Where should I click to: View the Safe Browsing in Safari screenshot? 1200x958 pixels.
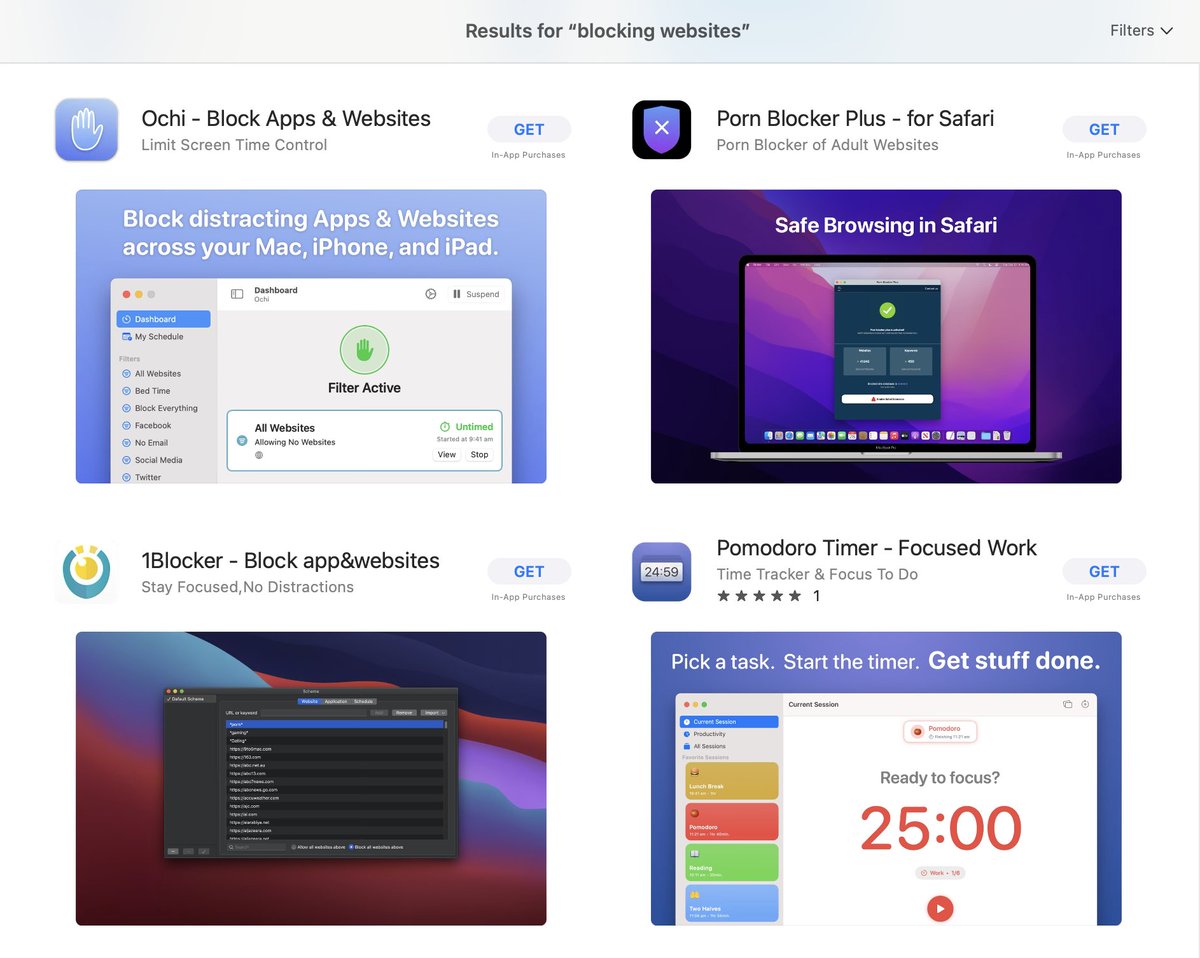tap(886, 337)
